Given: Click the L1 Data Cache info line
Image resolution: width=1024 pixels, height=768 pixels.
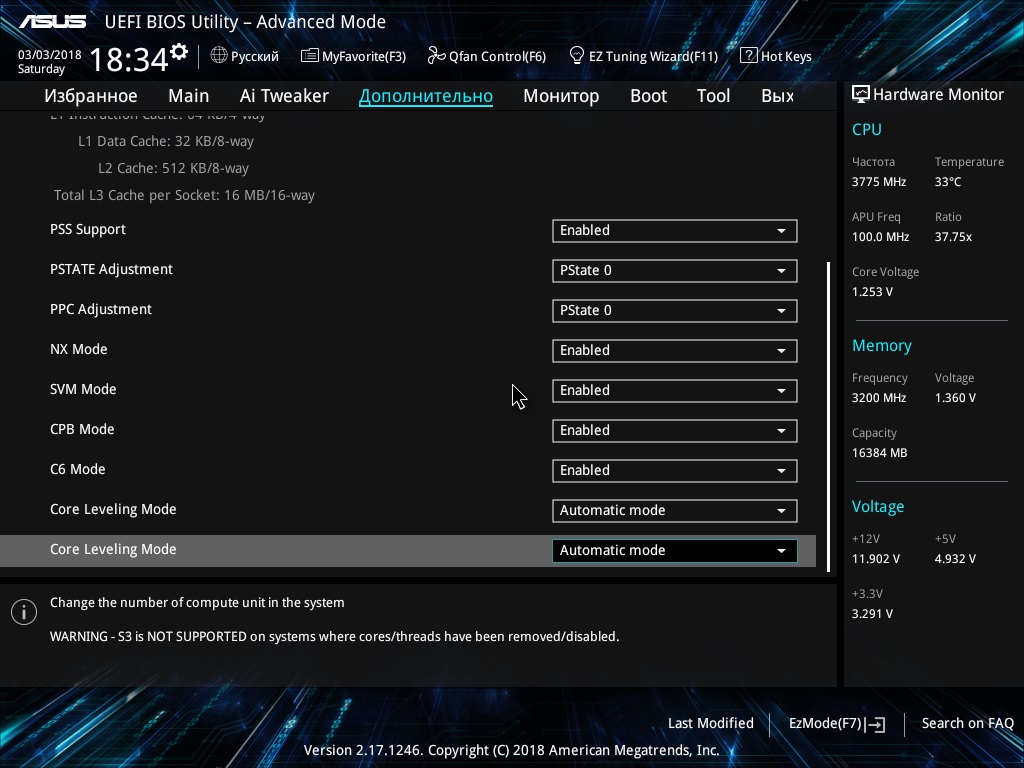Looking at the screenshot, I should pyautogui.click(x=166, y=142).
